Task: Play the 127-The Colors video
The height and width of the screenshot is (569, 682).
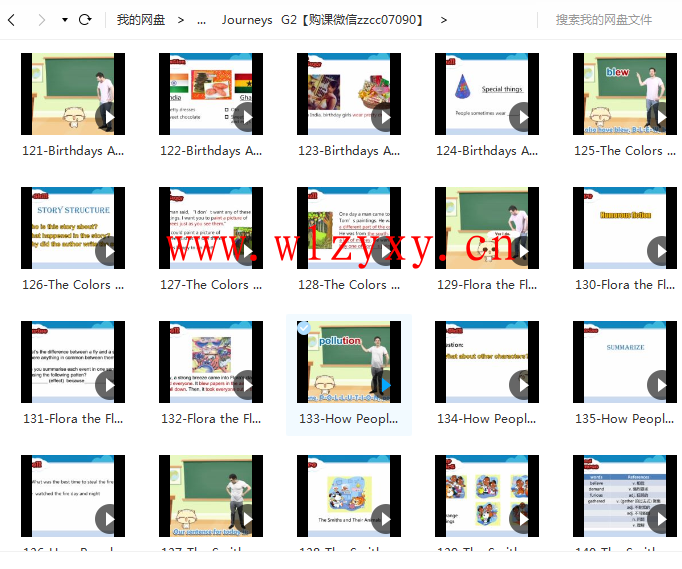Action: [x=246, y=251]
